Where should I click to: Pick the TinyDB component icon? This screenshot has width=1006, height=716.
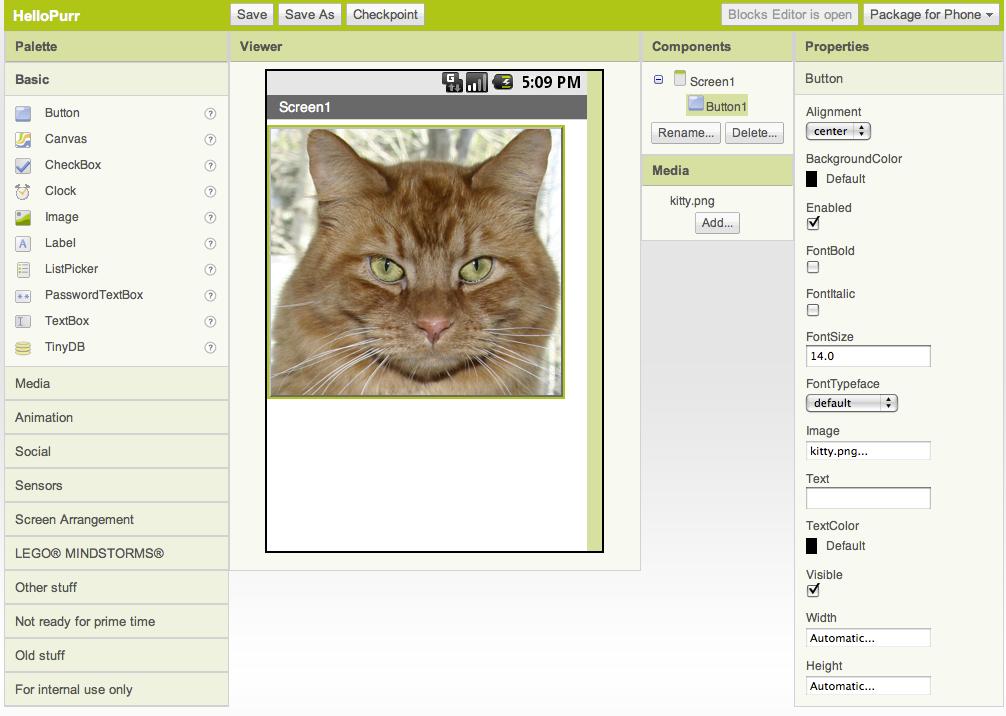click(x=23, y=347)
